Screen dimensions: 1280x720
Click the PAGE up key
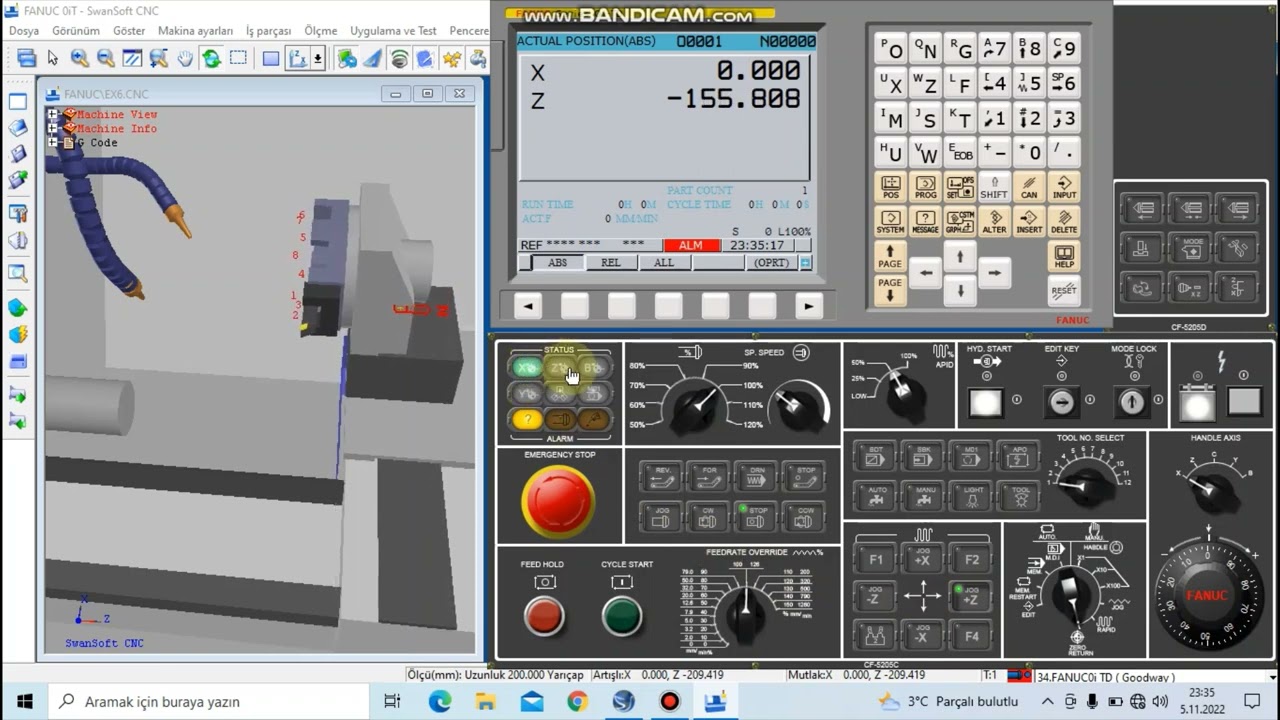pyautogui.click(x=890, y=256)
